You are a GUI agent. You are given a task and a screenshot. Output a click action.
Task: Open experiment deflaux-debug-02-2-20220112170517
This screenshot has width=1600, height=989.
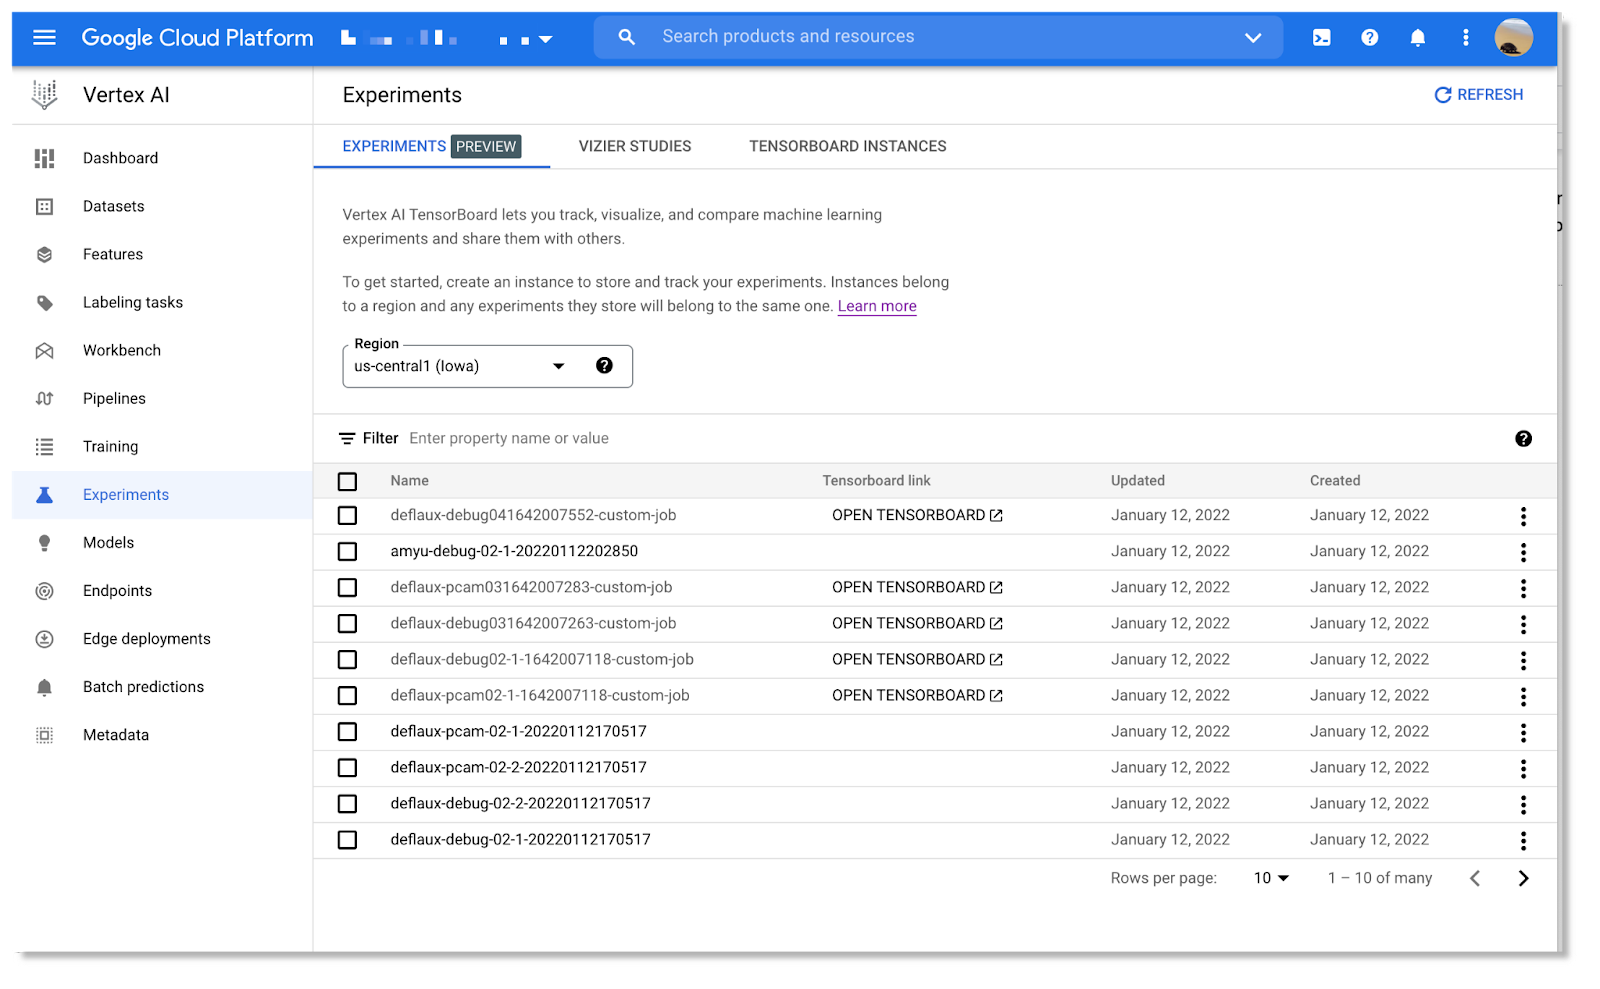click(520, 803)
